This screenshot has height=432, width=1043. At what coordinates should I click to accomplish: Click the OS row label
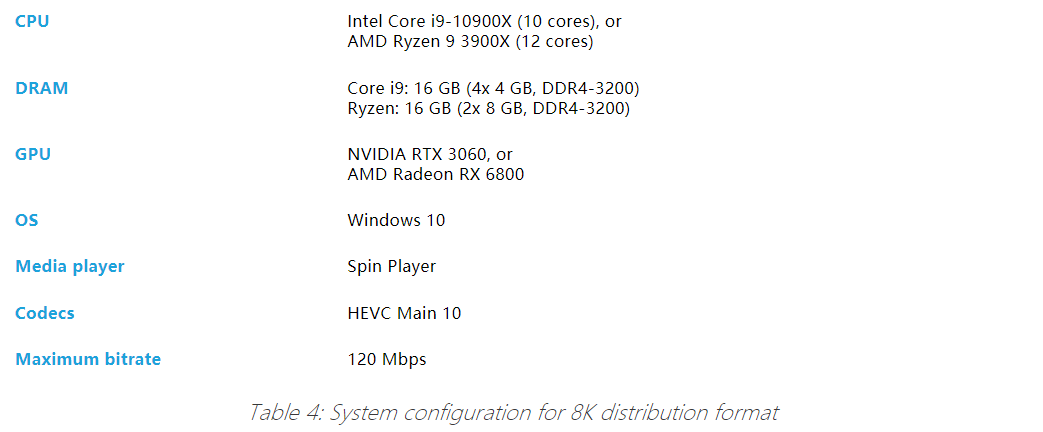click(27, 220)
